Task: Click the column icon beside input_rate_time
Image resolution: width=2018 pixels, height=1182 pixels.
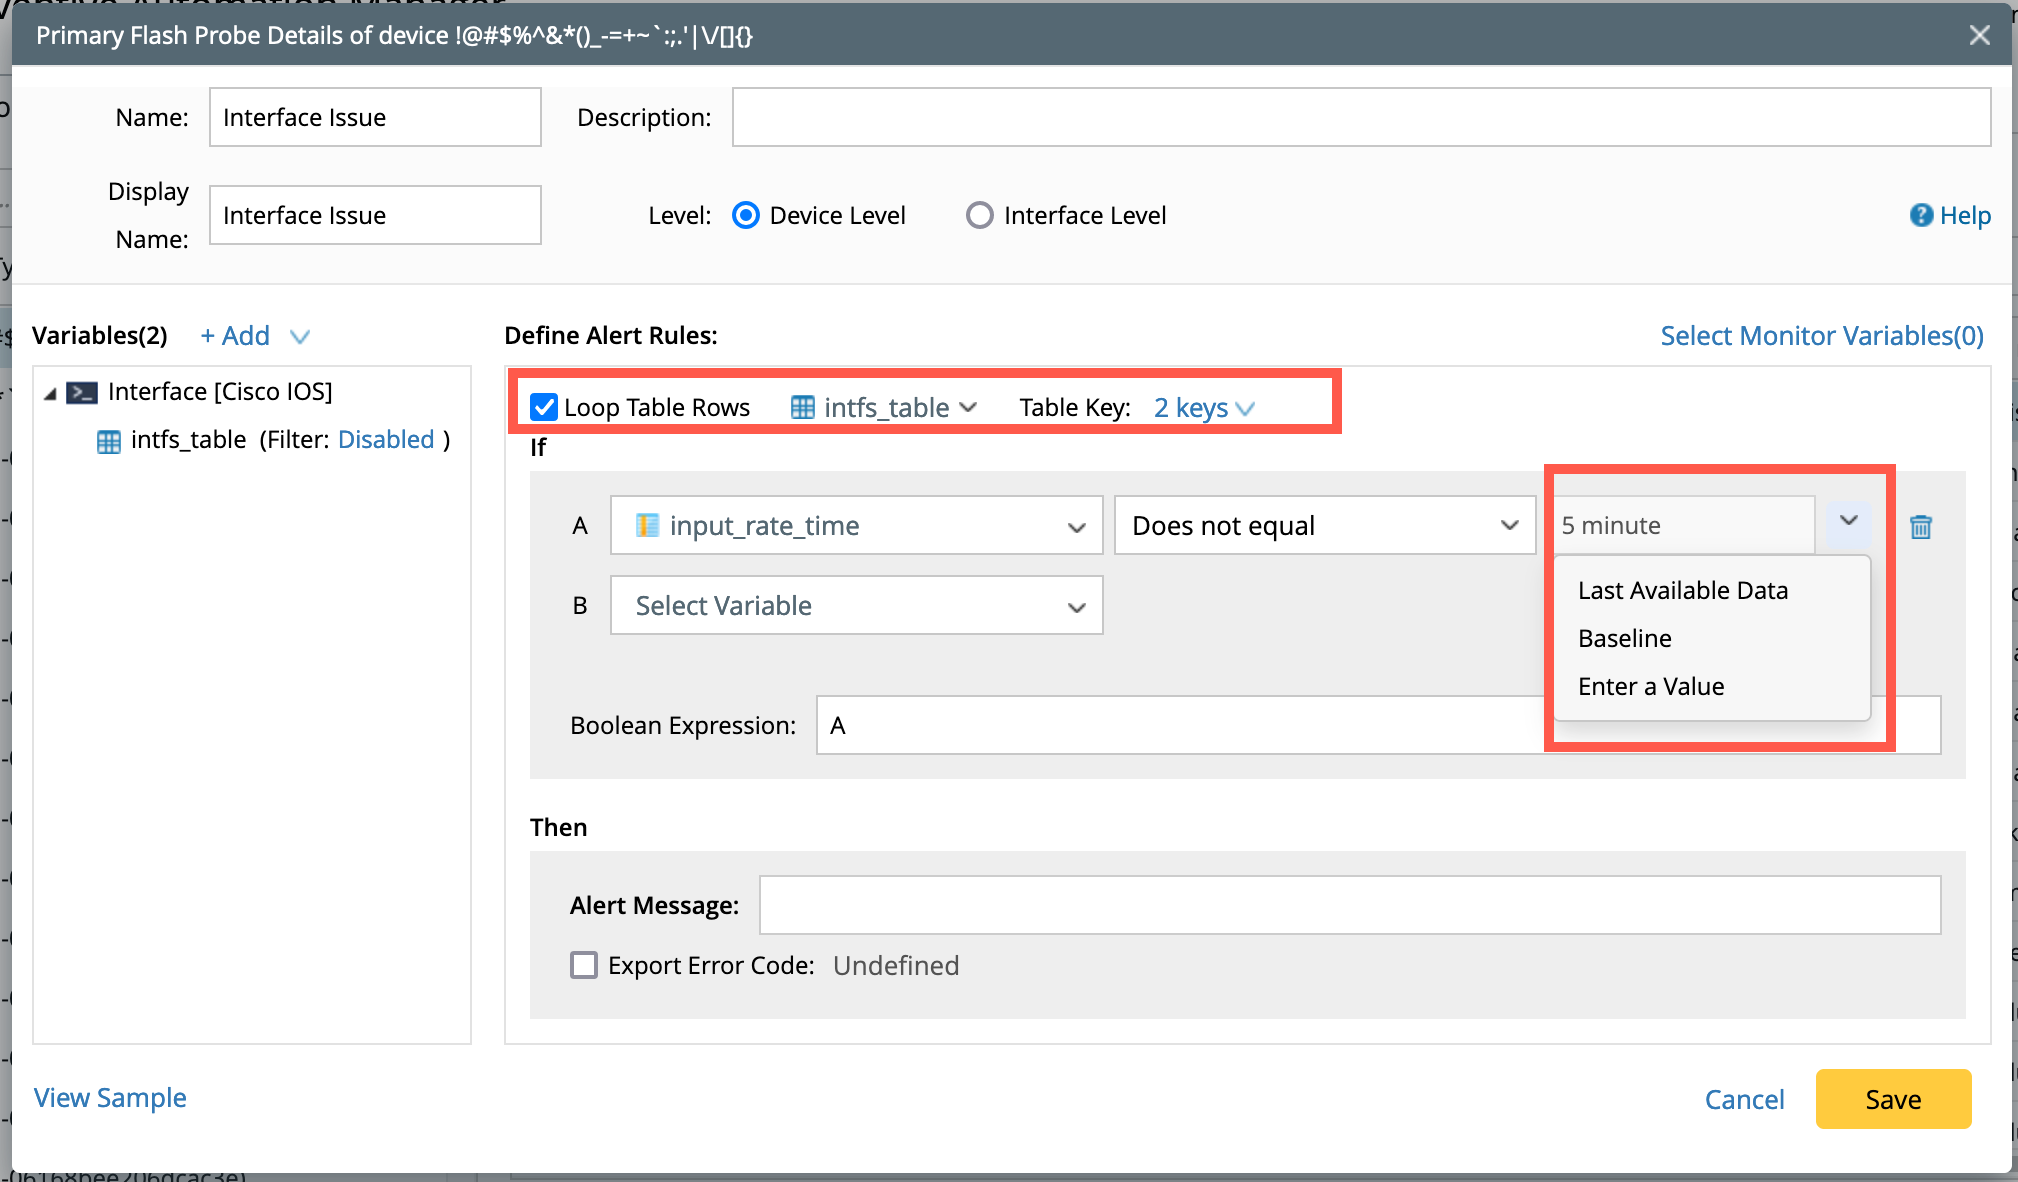Action: 647,525
